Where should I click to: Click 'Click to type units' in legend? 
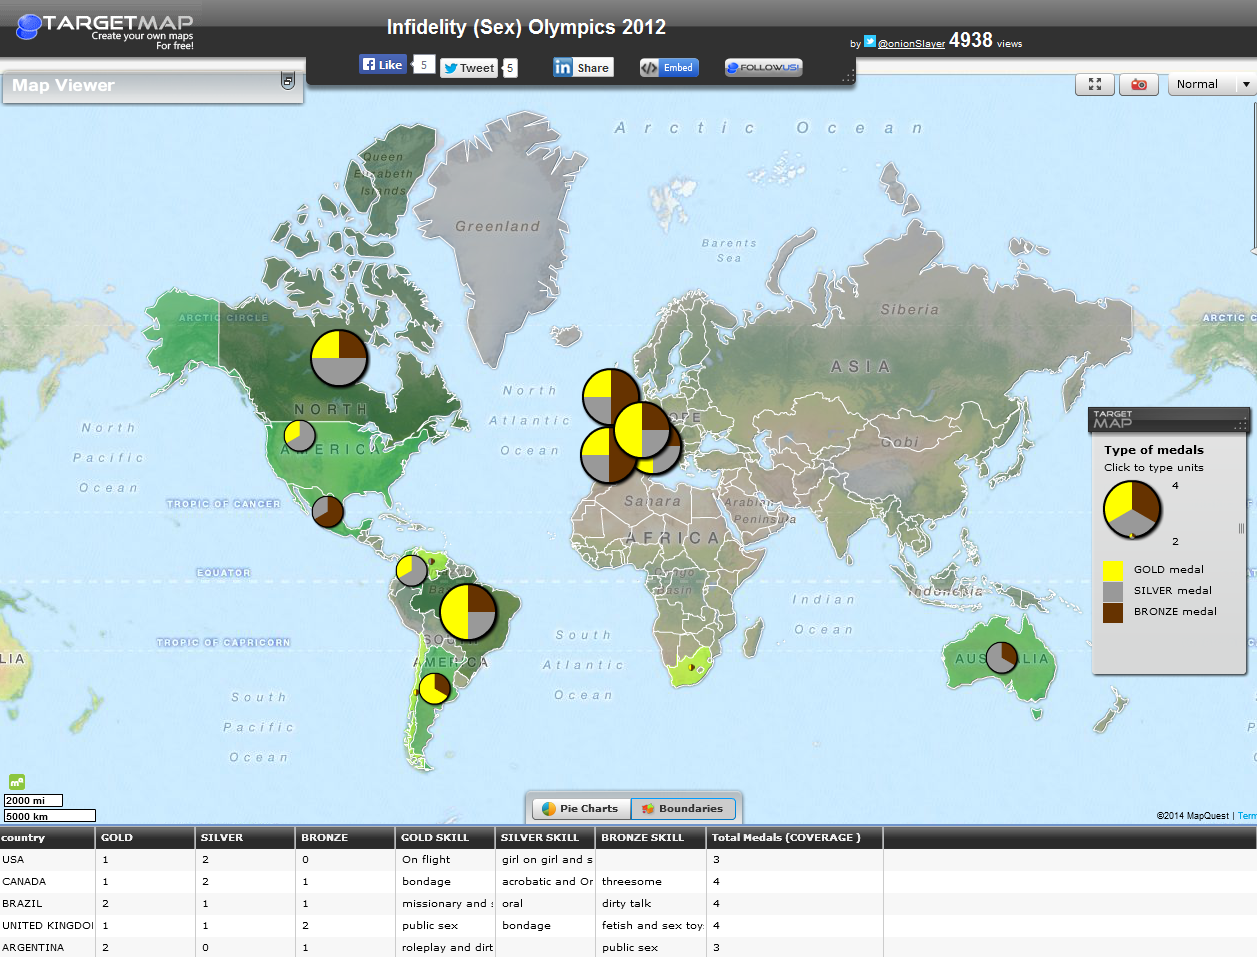pyautogui.click(x=1153, y=468)
